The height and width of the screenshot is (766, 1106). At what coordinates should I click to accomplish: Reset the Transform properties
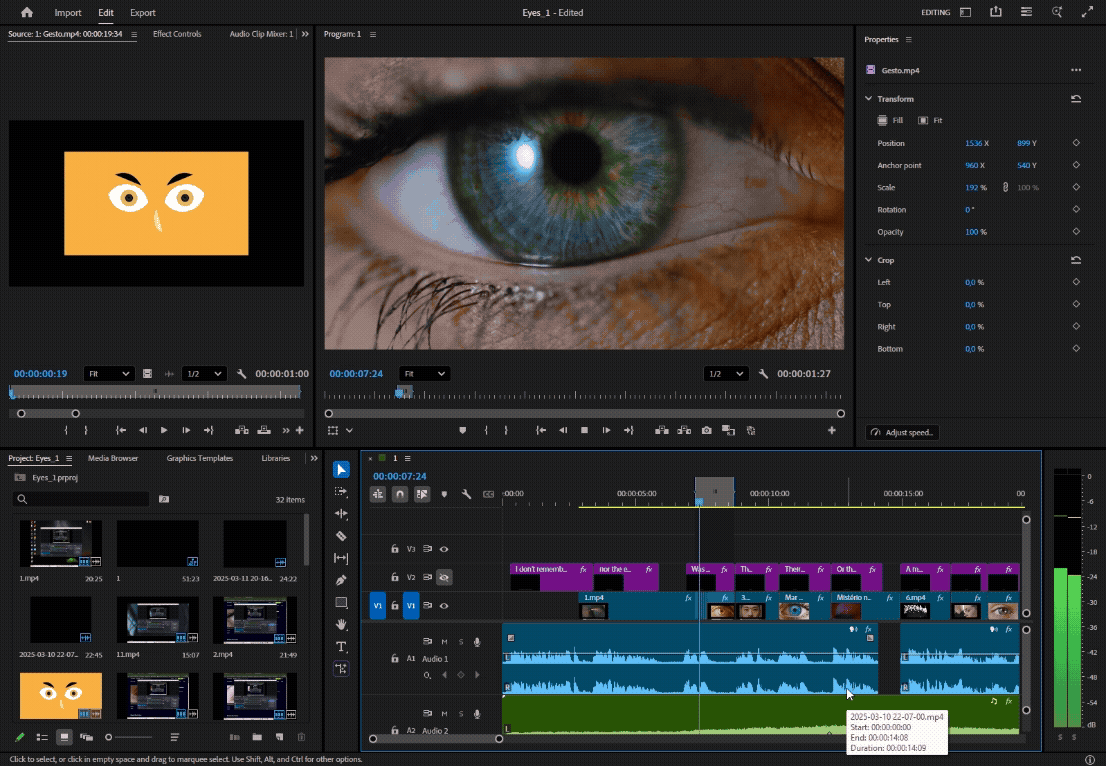click(1076, 99)
